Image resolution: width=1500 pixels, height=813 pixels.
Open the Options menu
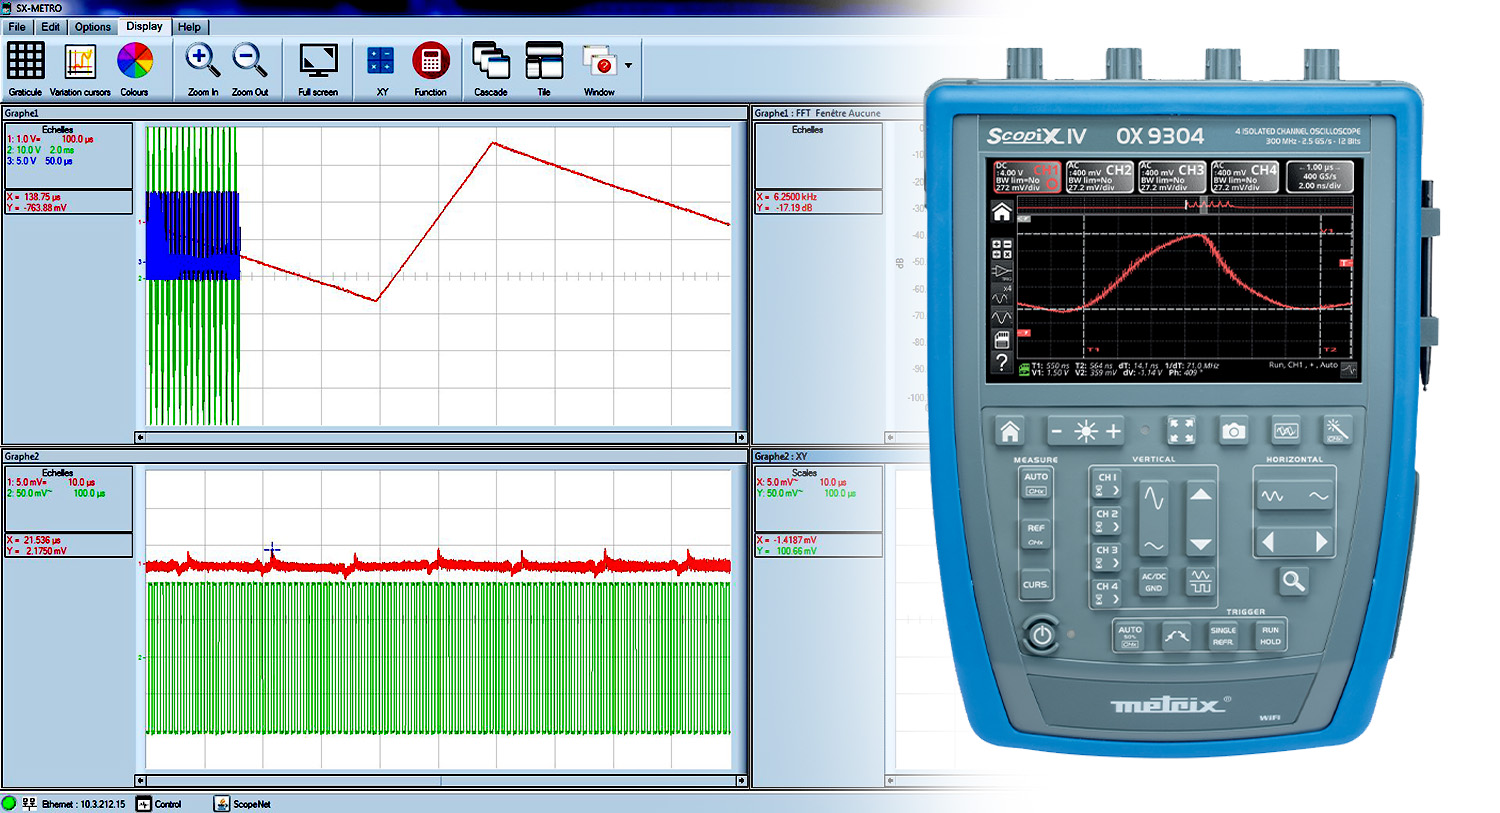pos(92,27)
